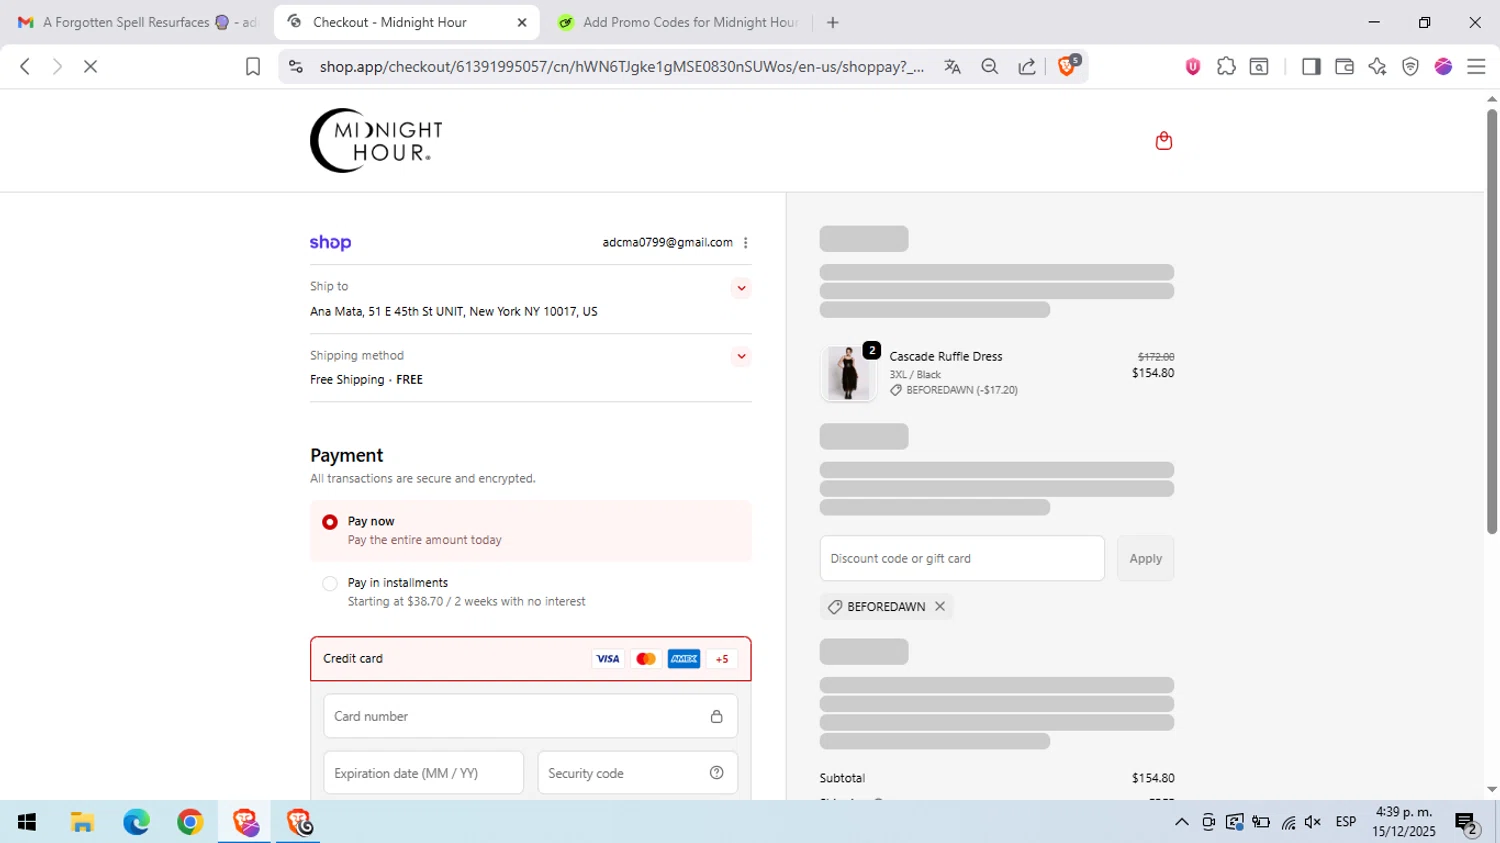Image resolution: width=1500 pixels, height=843 pixels.
Task: Click the muted volume tray icon
Action: pos(1313,822)
